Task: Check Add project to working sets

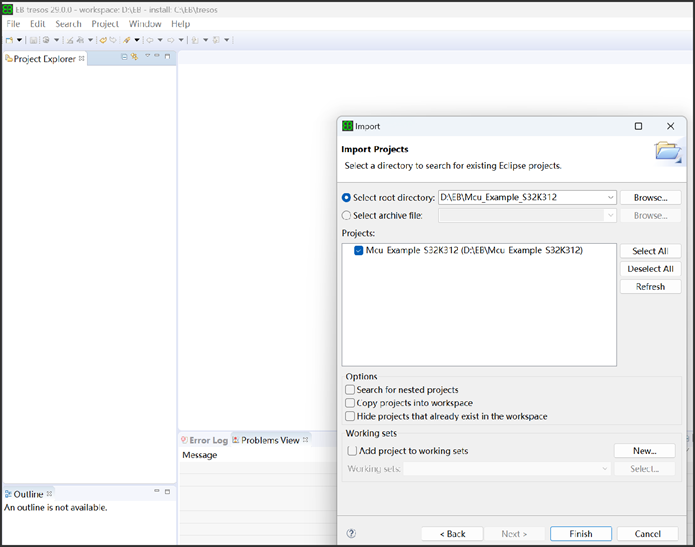Action: point(352,451)
